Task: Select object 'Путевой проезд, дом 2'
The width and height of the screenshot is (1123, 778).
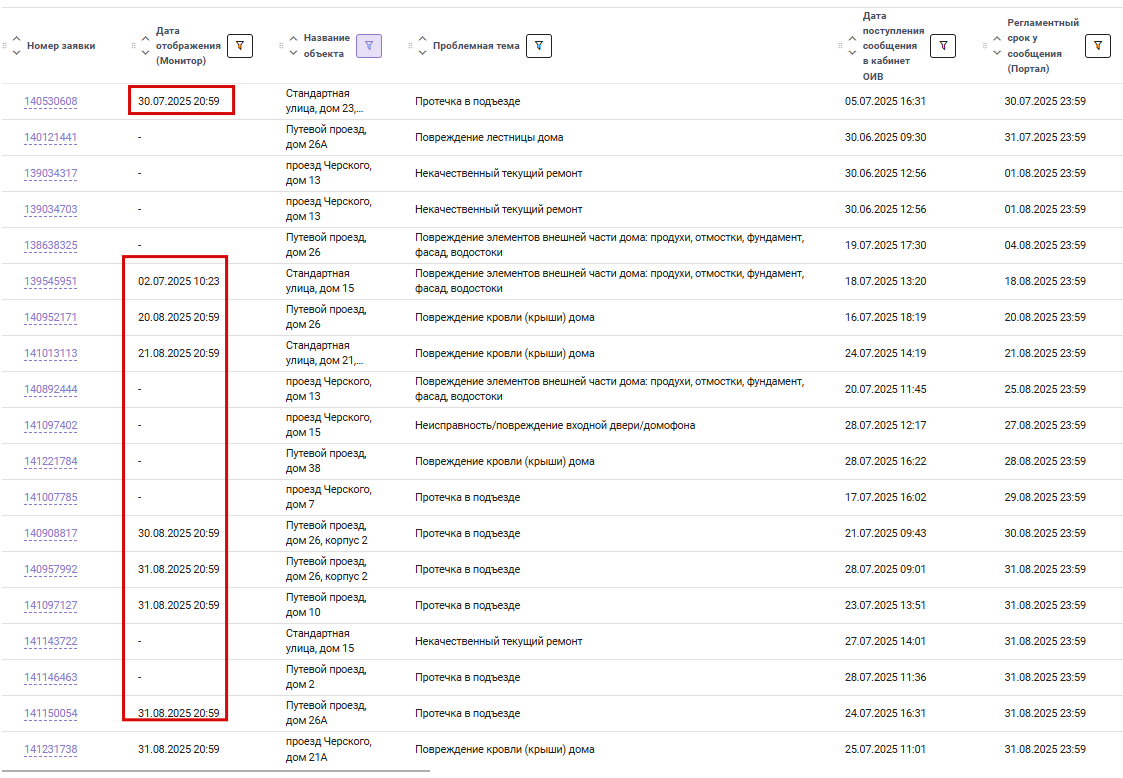Action: pyautogui.click(x=327, y=678)
